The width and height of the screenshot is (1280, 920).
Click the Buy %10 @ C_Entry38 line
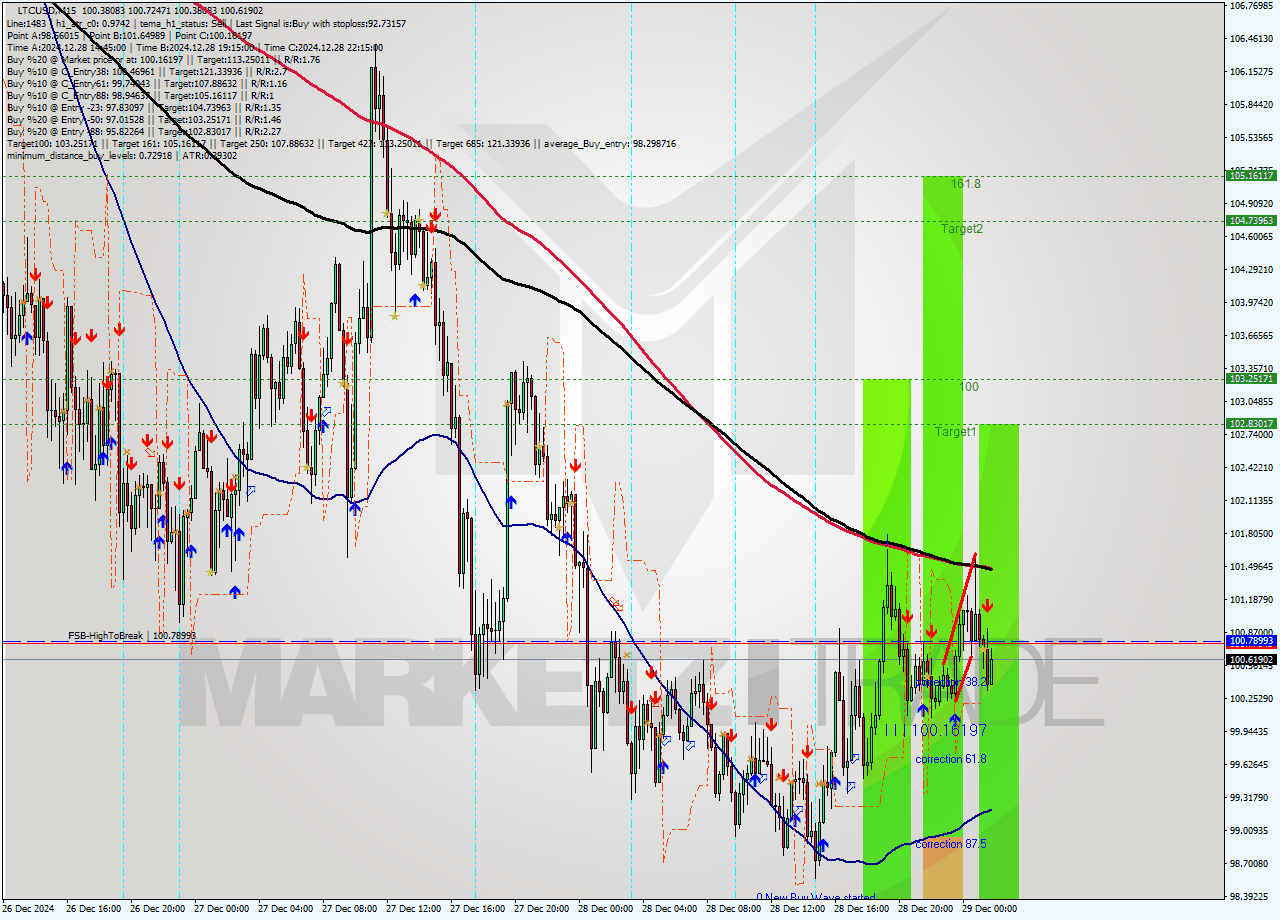[x=147, y=74]
